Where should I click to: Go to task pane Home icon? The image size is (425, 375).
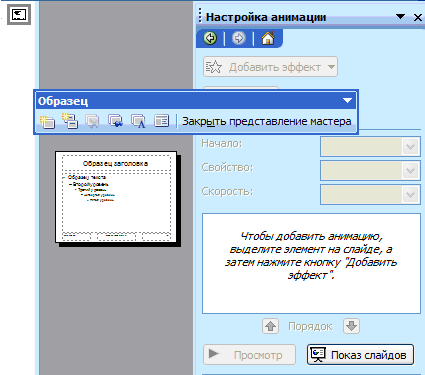coord(268,38)
